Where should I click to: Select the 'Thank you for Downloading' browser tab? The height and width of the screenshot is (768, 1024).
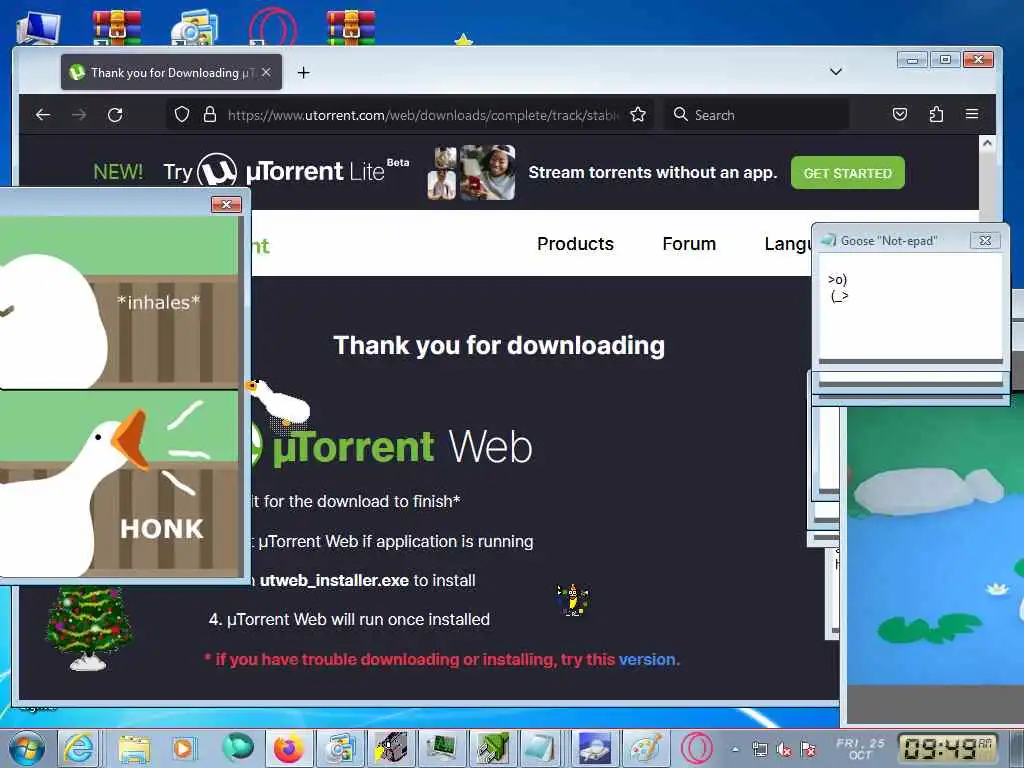(x=171, y=72)
